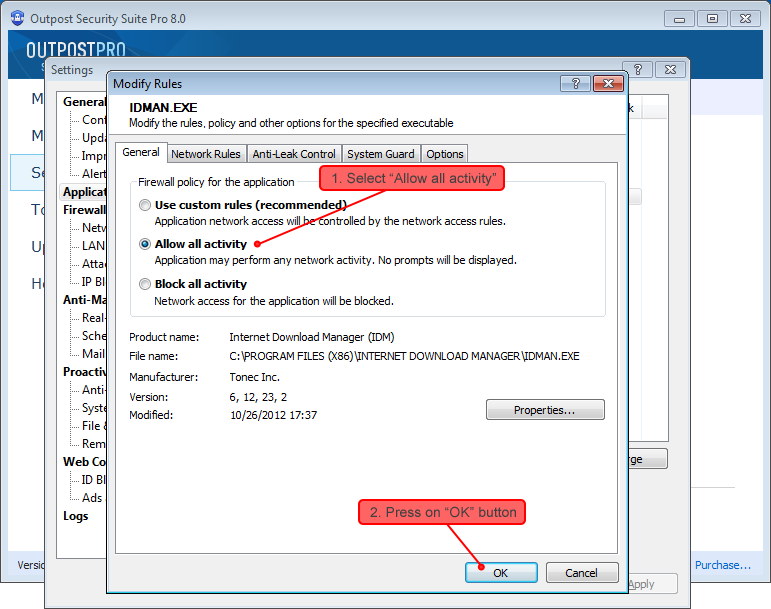This screenshot has width=771, height=609.
Task: Open file Properties… button
Action: point(545,409)
